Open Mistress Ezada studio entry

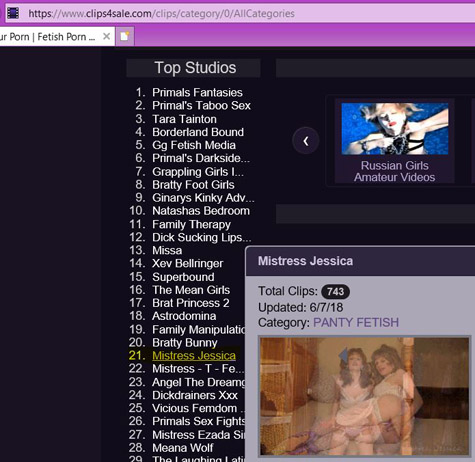(x=199, y=435)
